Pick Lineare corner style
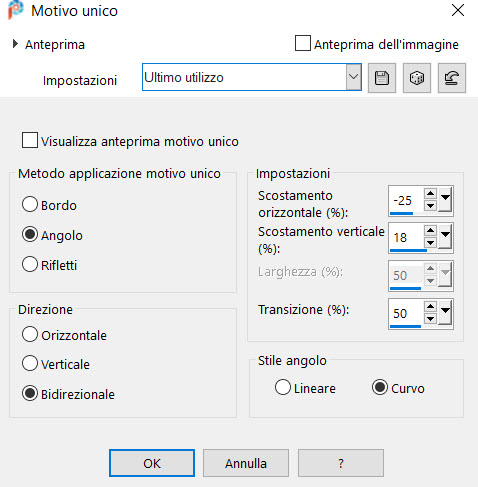The image size is (478, 487). 283,387
